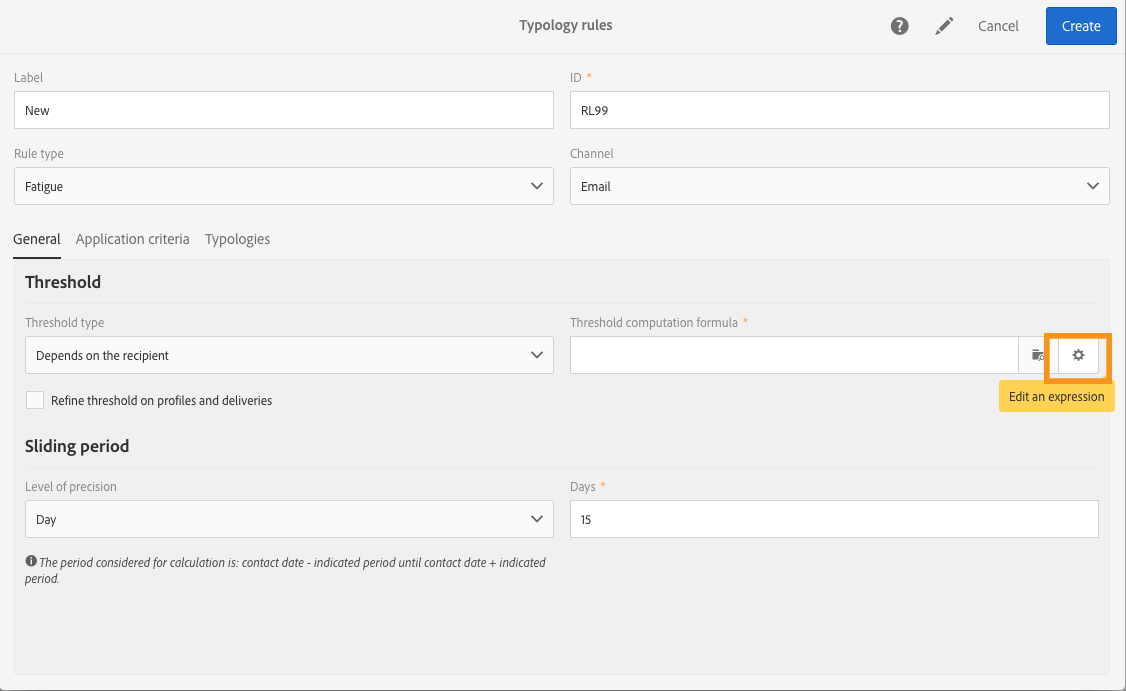
Task: Click the Days input field
Action: [x=834, y=519]
